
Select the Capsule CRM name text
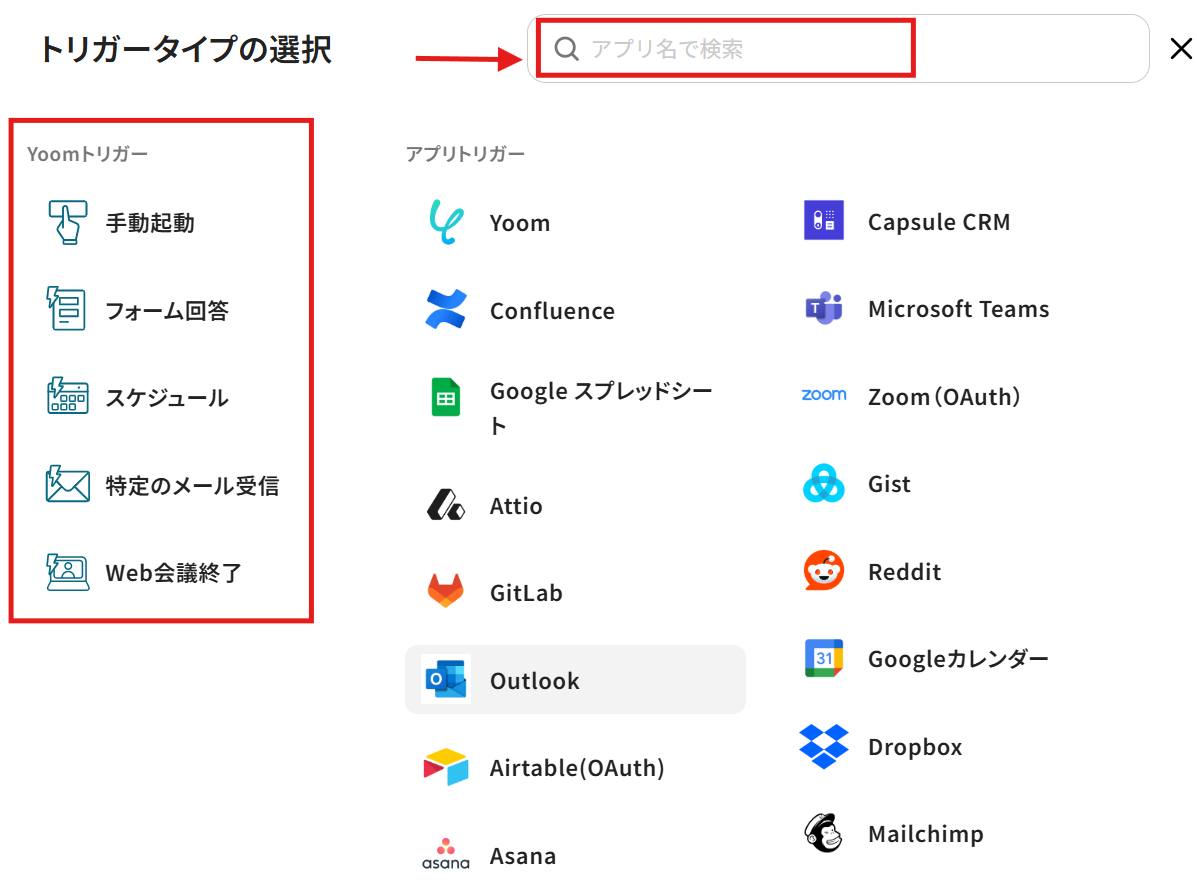pos(939,222)
